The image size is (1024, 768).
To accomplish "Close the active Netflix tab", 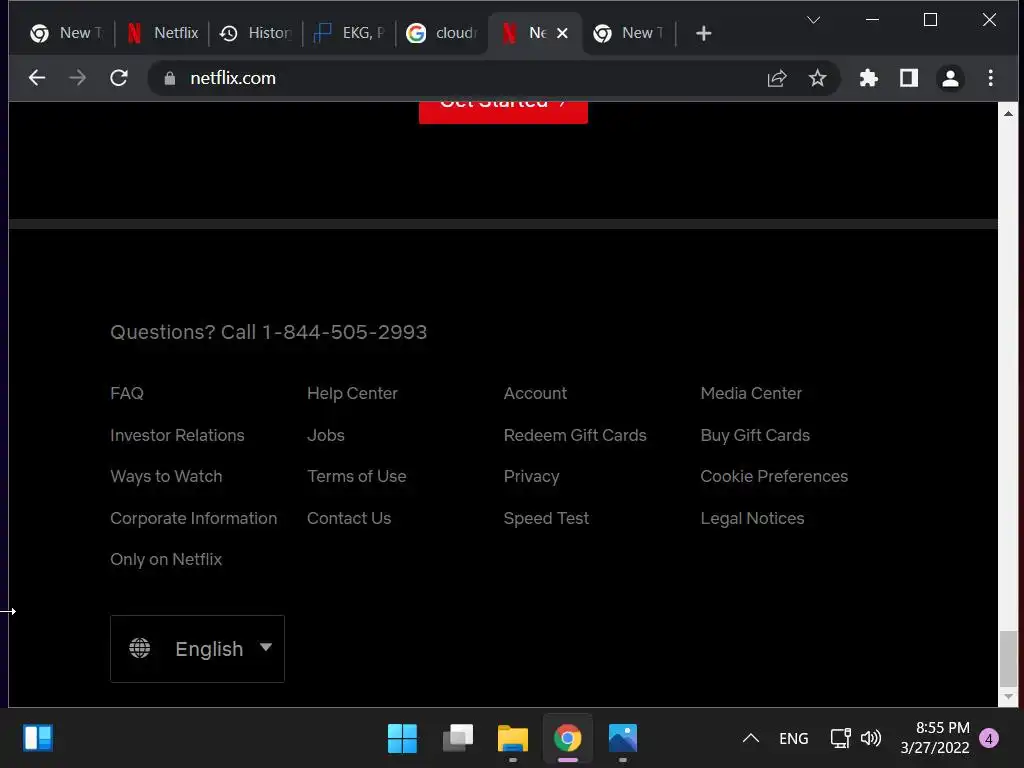I will 562,33.
